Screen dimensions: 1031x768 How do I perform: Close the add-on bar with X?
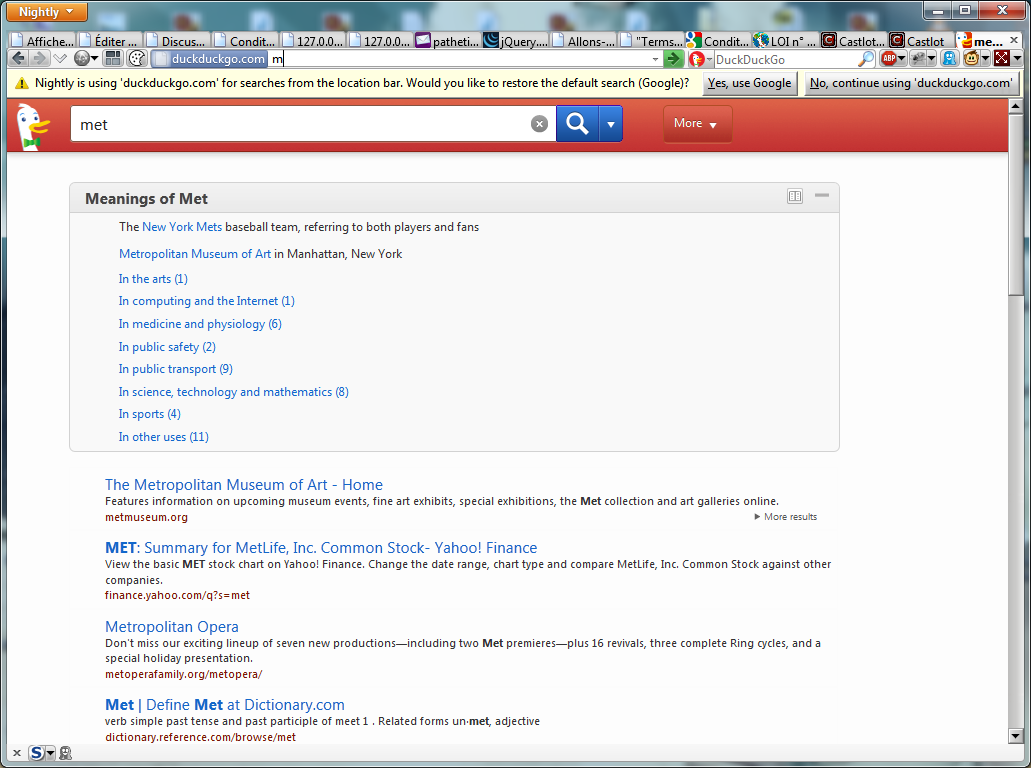point(16,753)
